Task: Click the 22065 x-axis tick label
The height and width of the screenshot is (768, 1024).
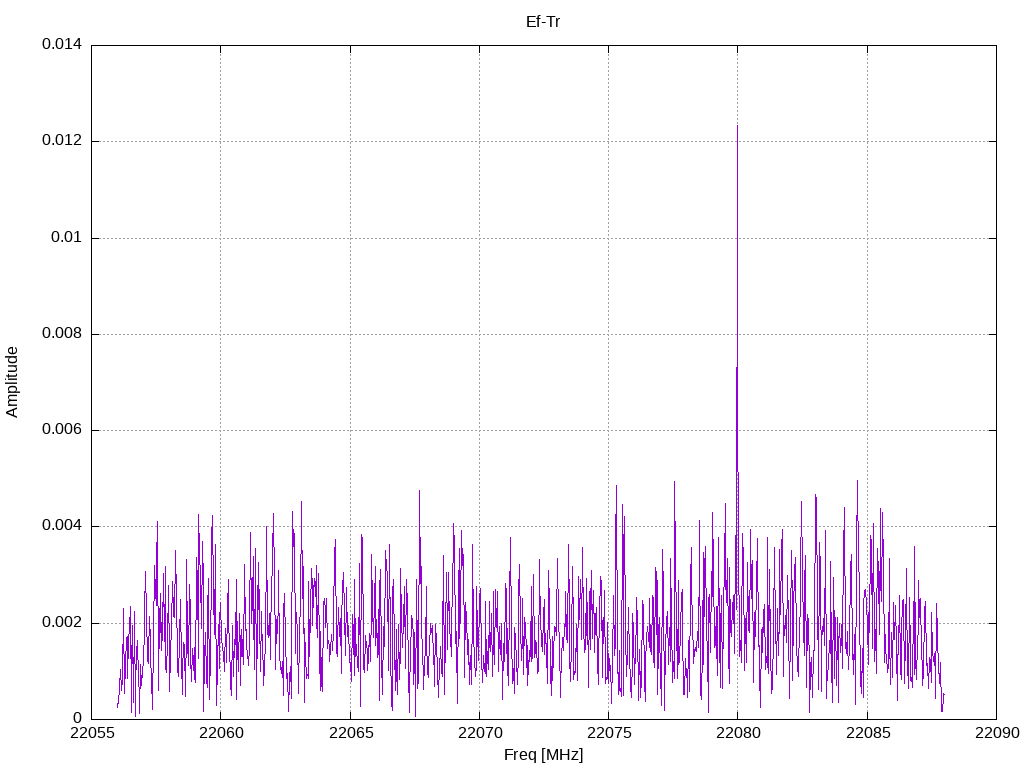Action: point(350,734)
